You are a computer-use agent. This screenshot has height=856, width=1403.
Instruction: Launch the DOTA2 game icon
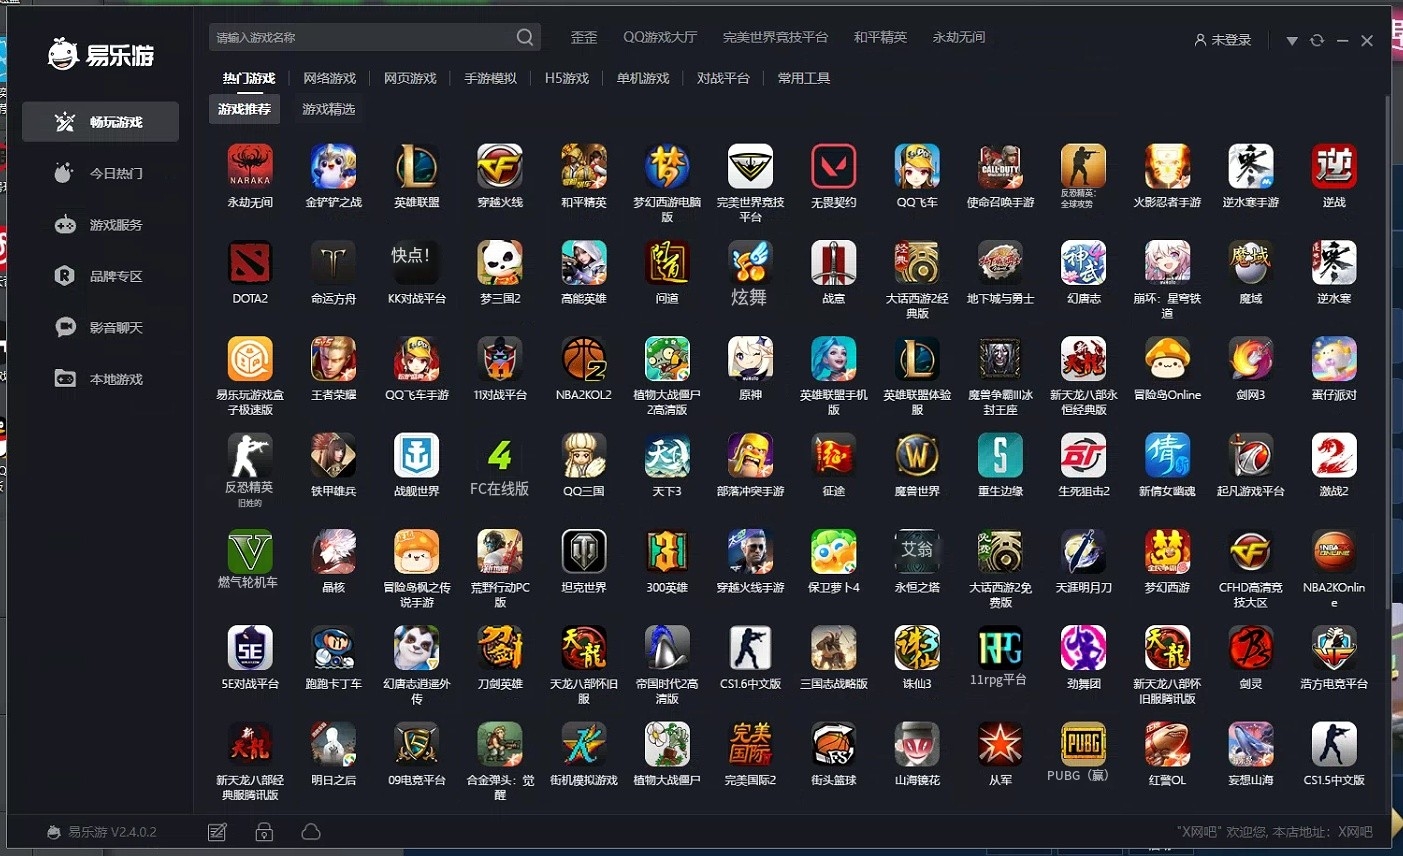(x=250, y=263)
